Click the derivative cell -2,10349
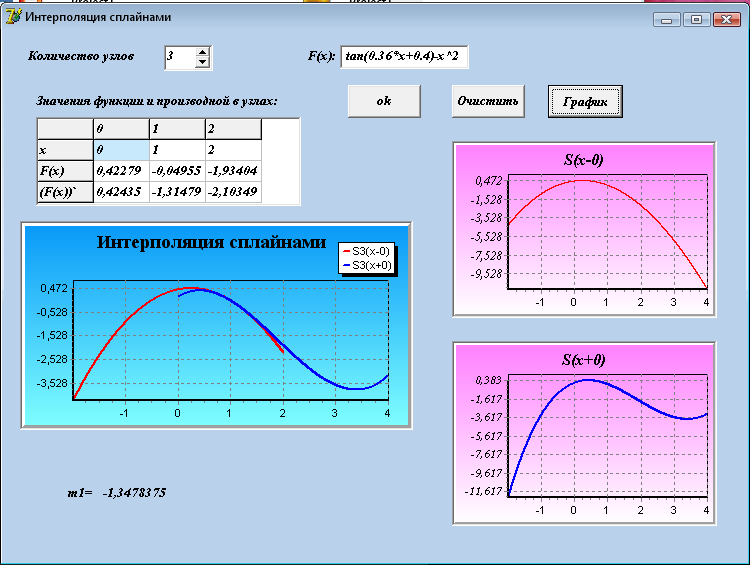The height and width of the screenshot is (565, 750). click(233, 192)
